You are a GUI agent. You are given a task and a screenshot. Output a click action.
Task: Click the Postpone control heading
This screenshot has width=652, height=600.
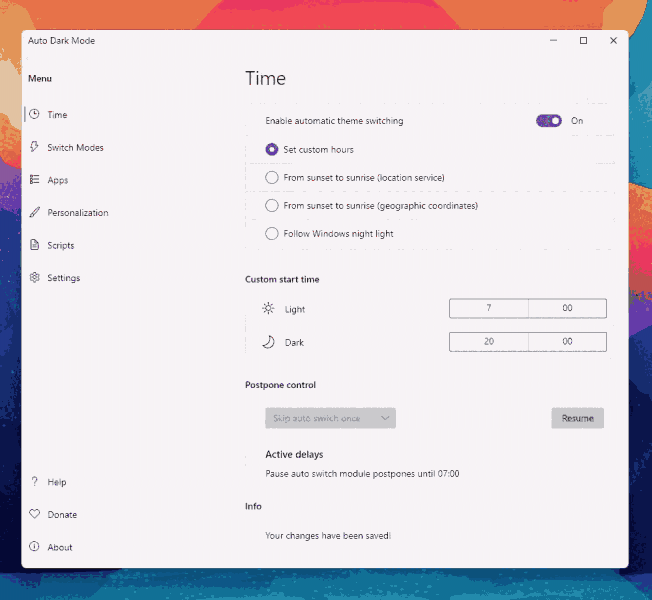(280, 385)
